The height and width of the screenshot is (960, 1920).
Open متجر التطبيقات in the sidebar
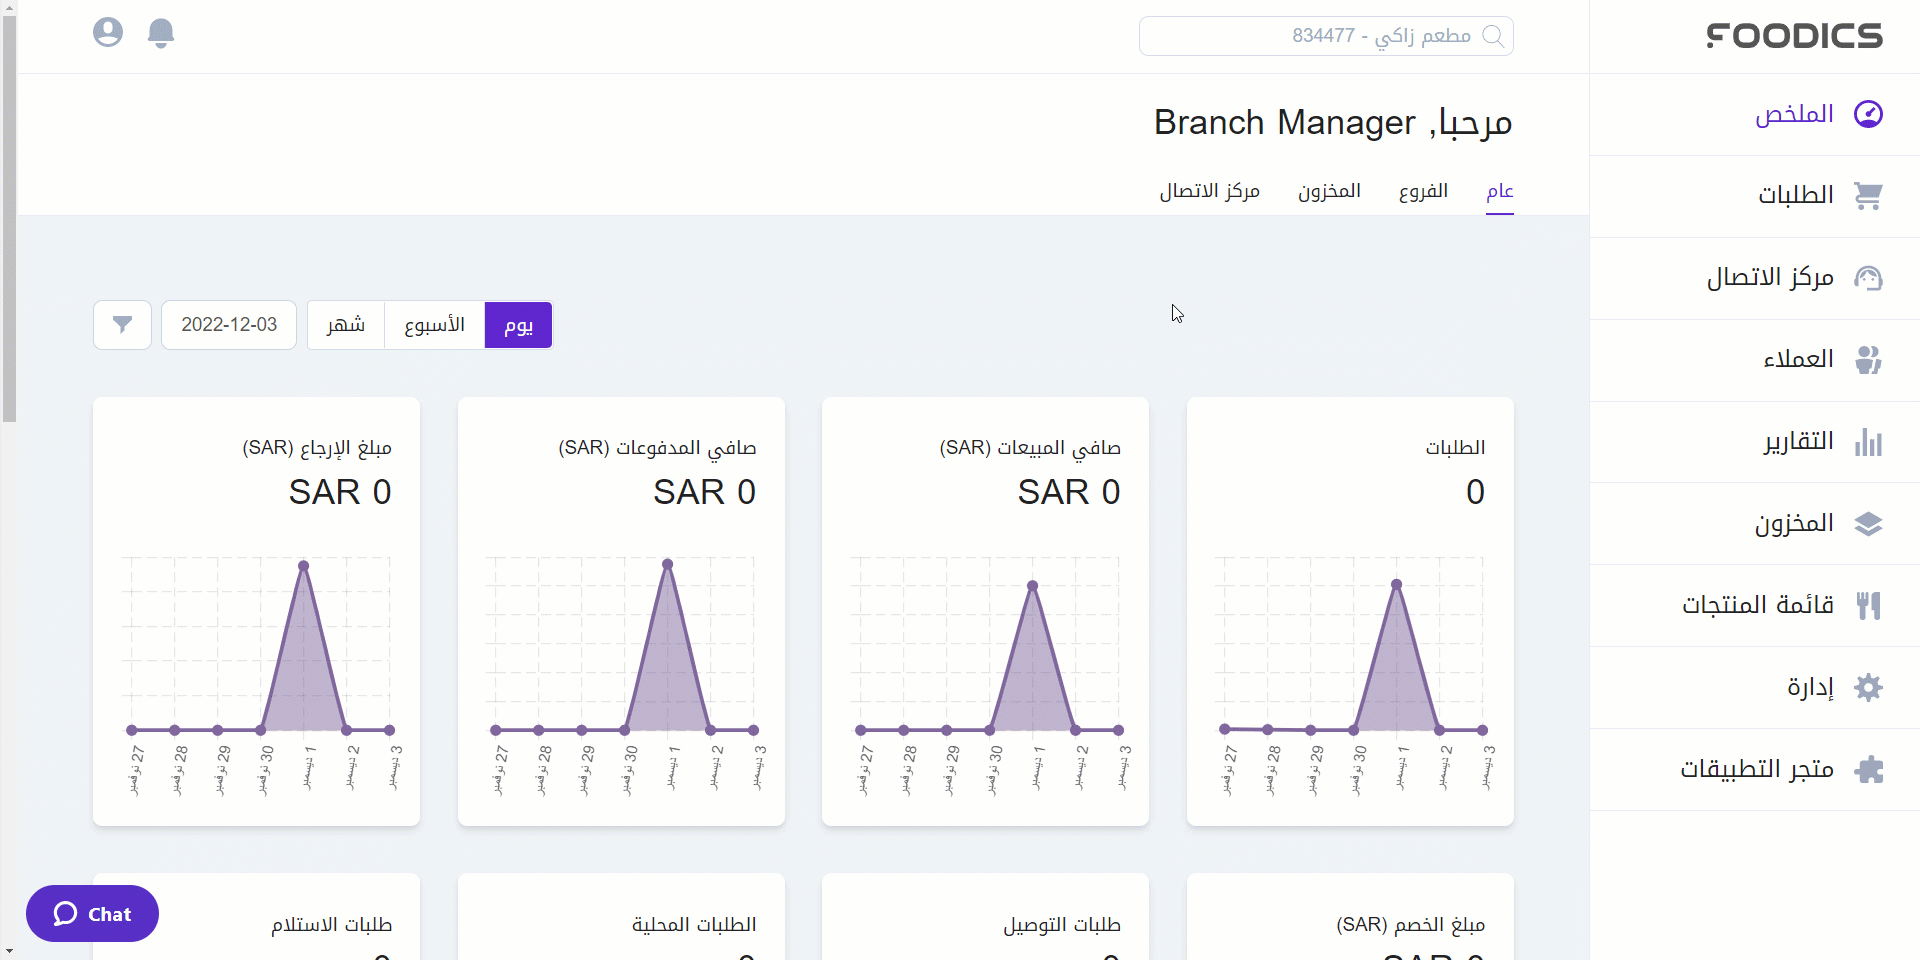[x=1755, y=770]
